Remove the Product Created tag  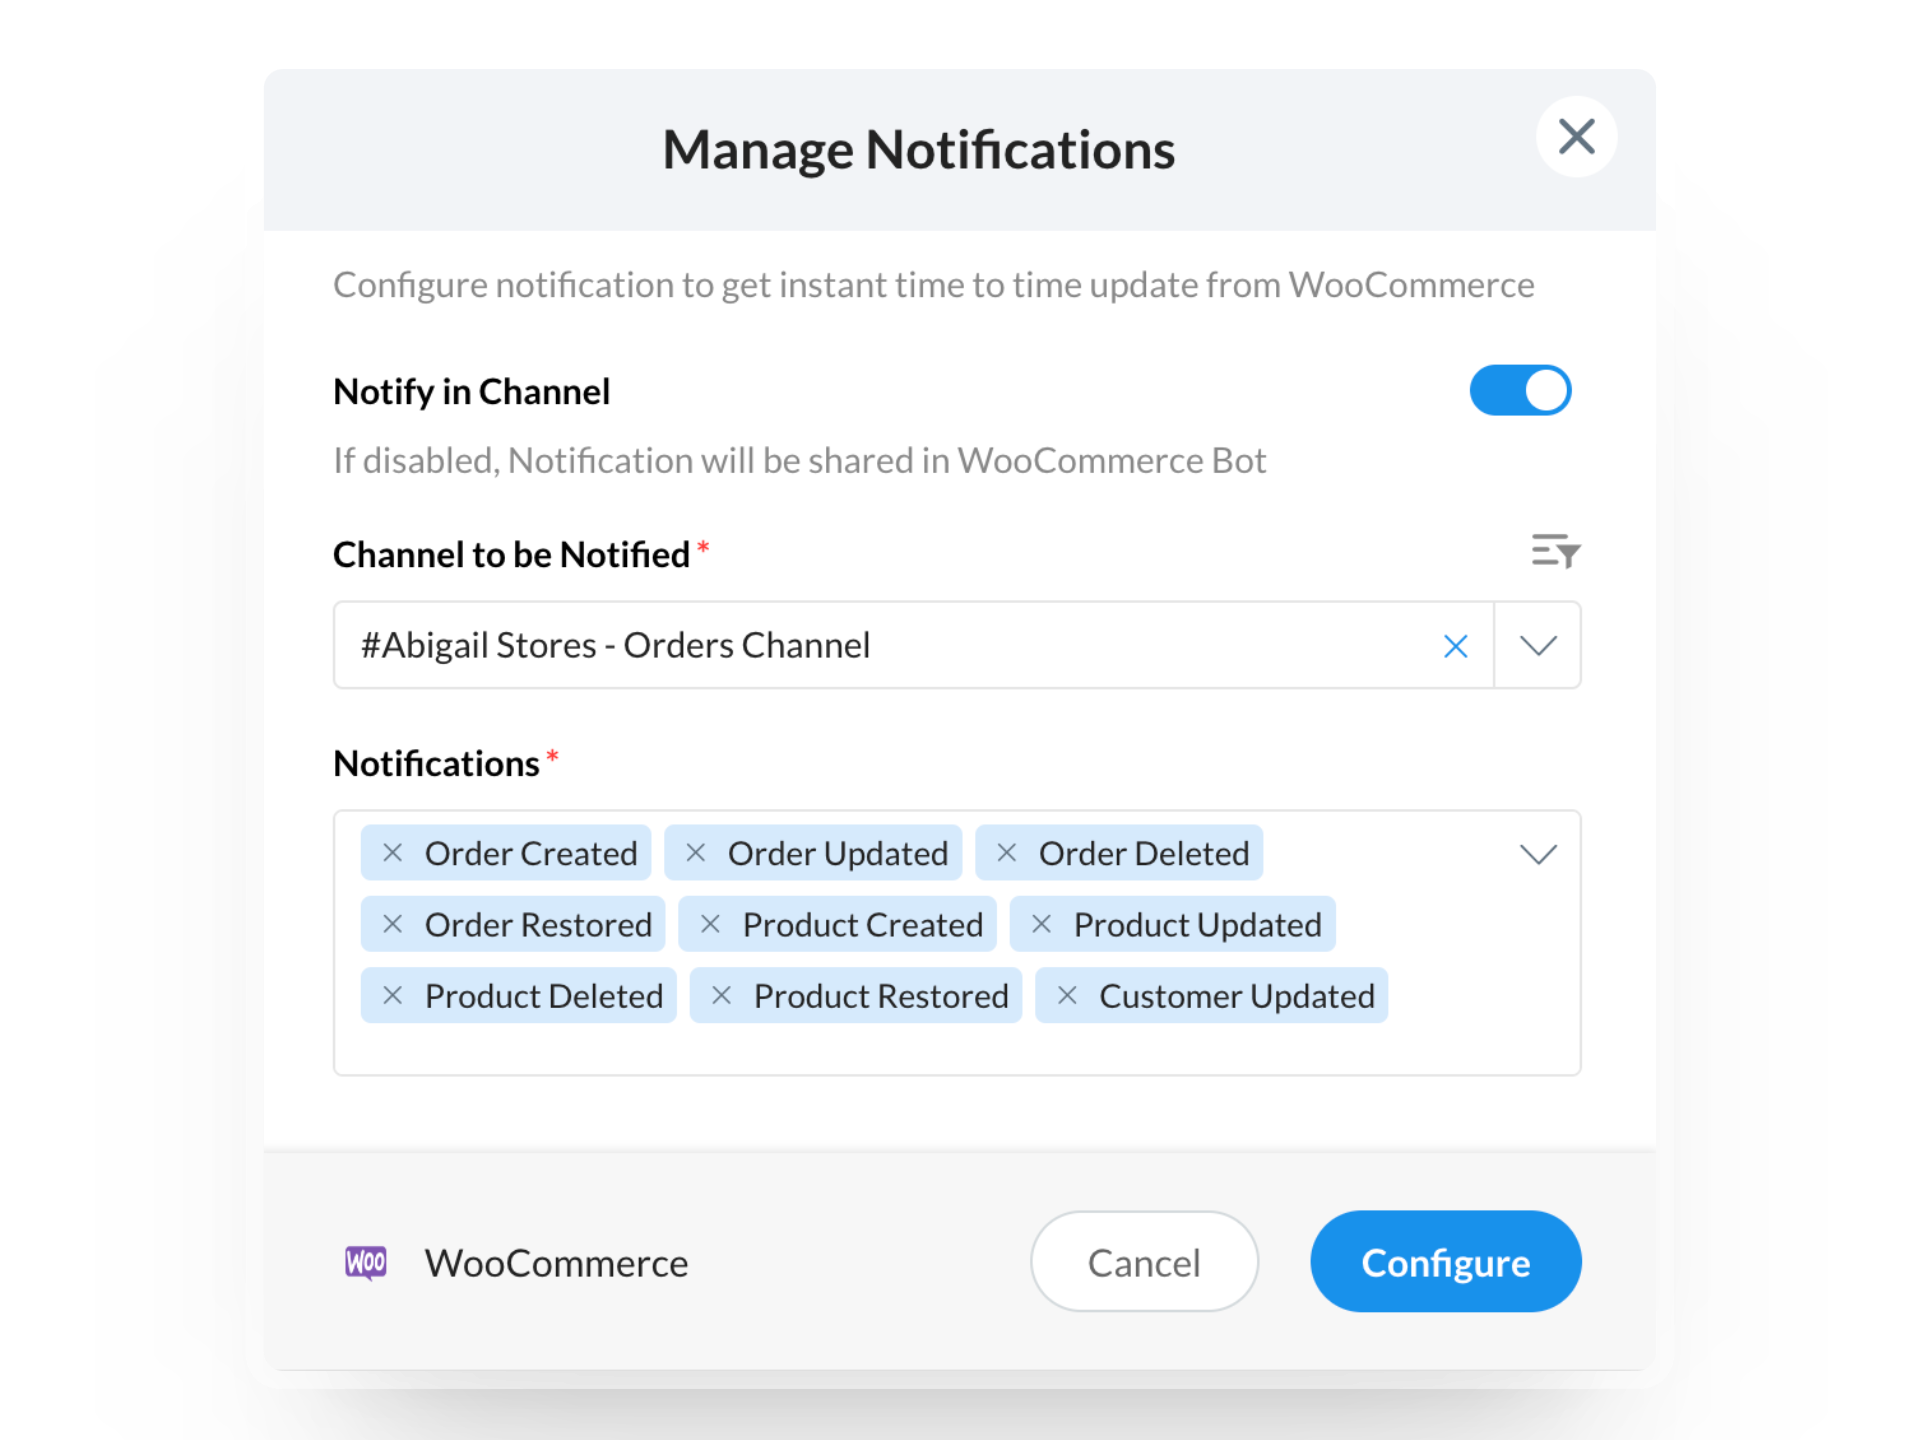pos(711,924)
